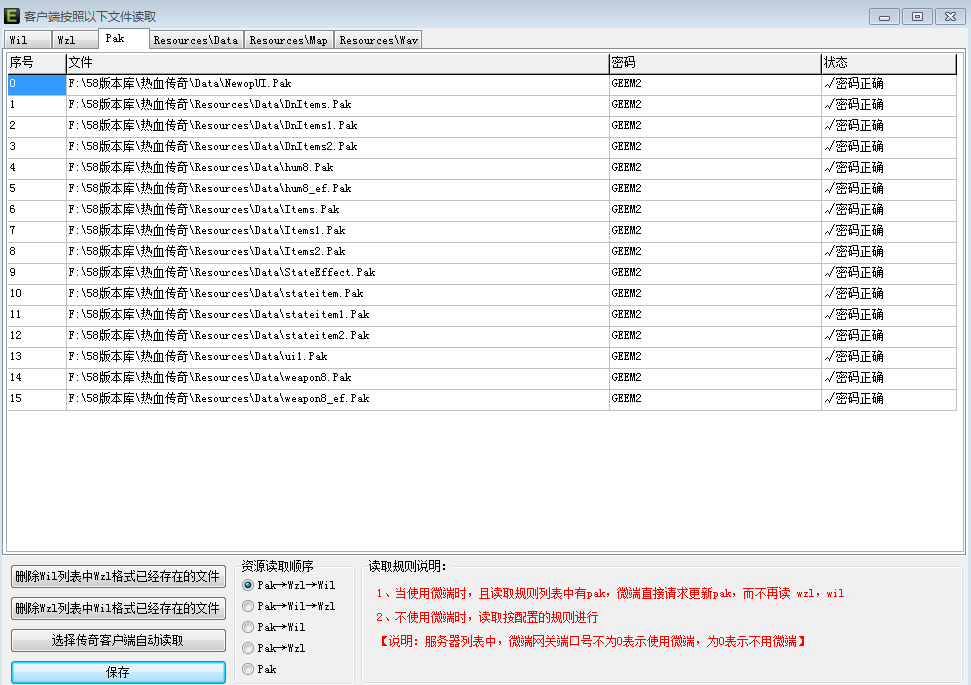971x685 pixels.
Task: Open the Resources\Map tab
Action: pos(288,40)
